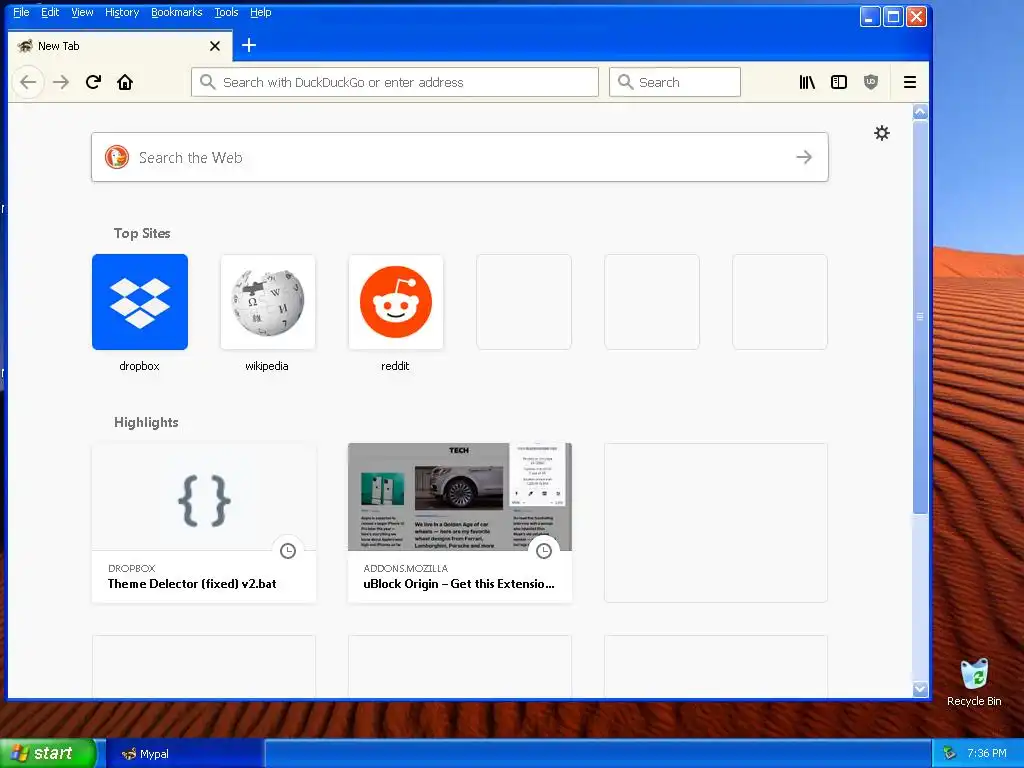Open the Tools menu

[227, 12]
